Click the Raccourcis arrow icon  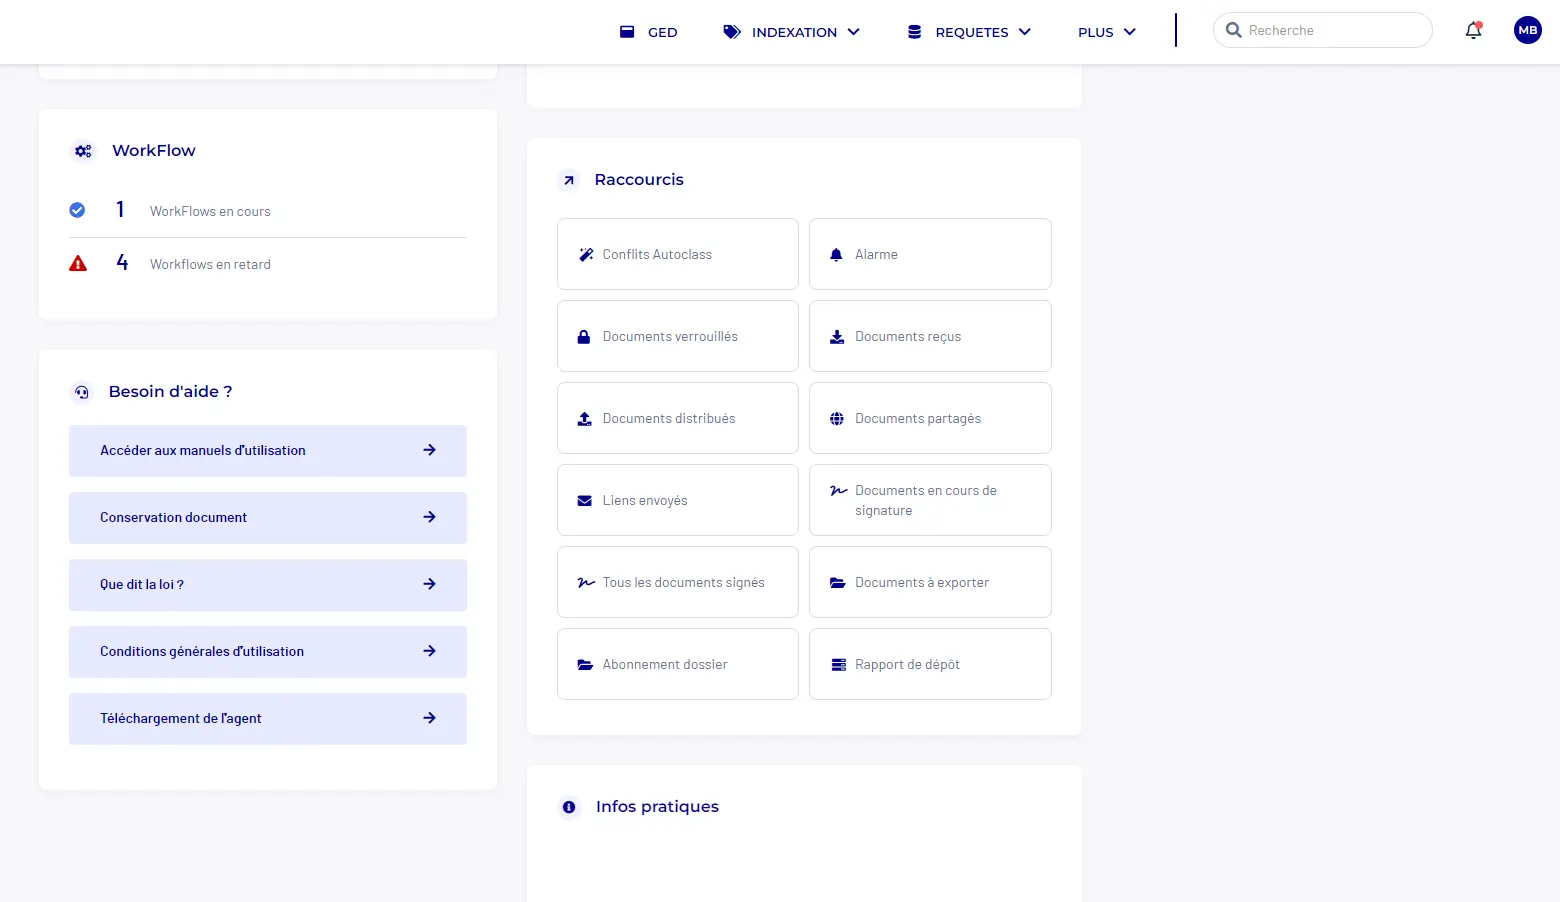568,180
